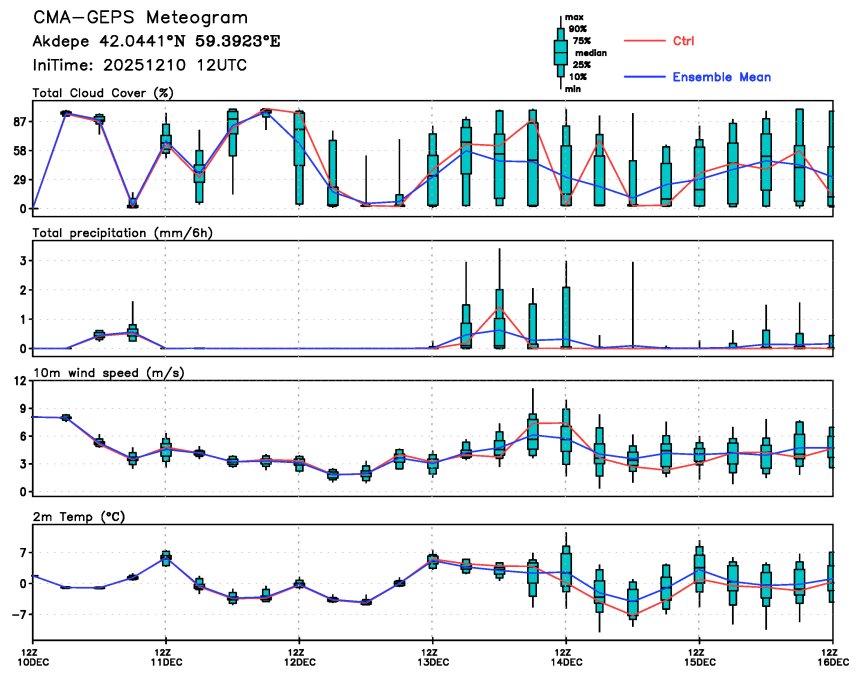Viewport: 860px width, 678px height.
Task: Click the red Ctrl legend line
Action: [x=644, y=41]
